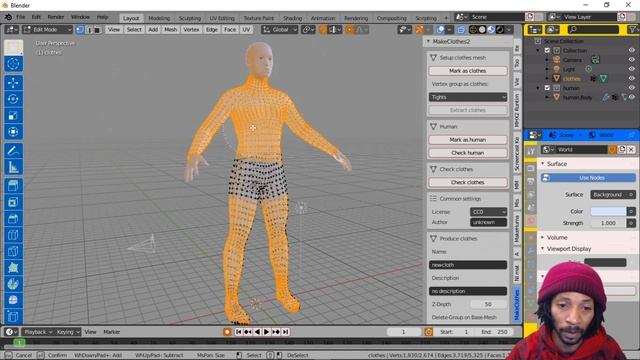The image size is (640, 360).
Task: Uncheck the Collection checkbox in outliner
Action: pyautogui.click(x=547, y=51)
